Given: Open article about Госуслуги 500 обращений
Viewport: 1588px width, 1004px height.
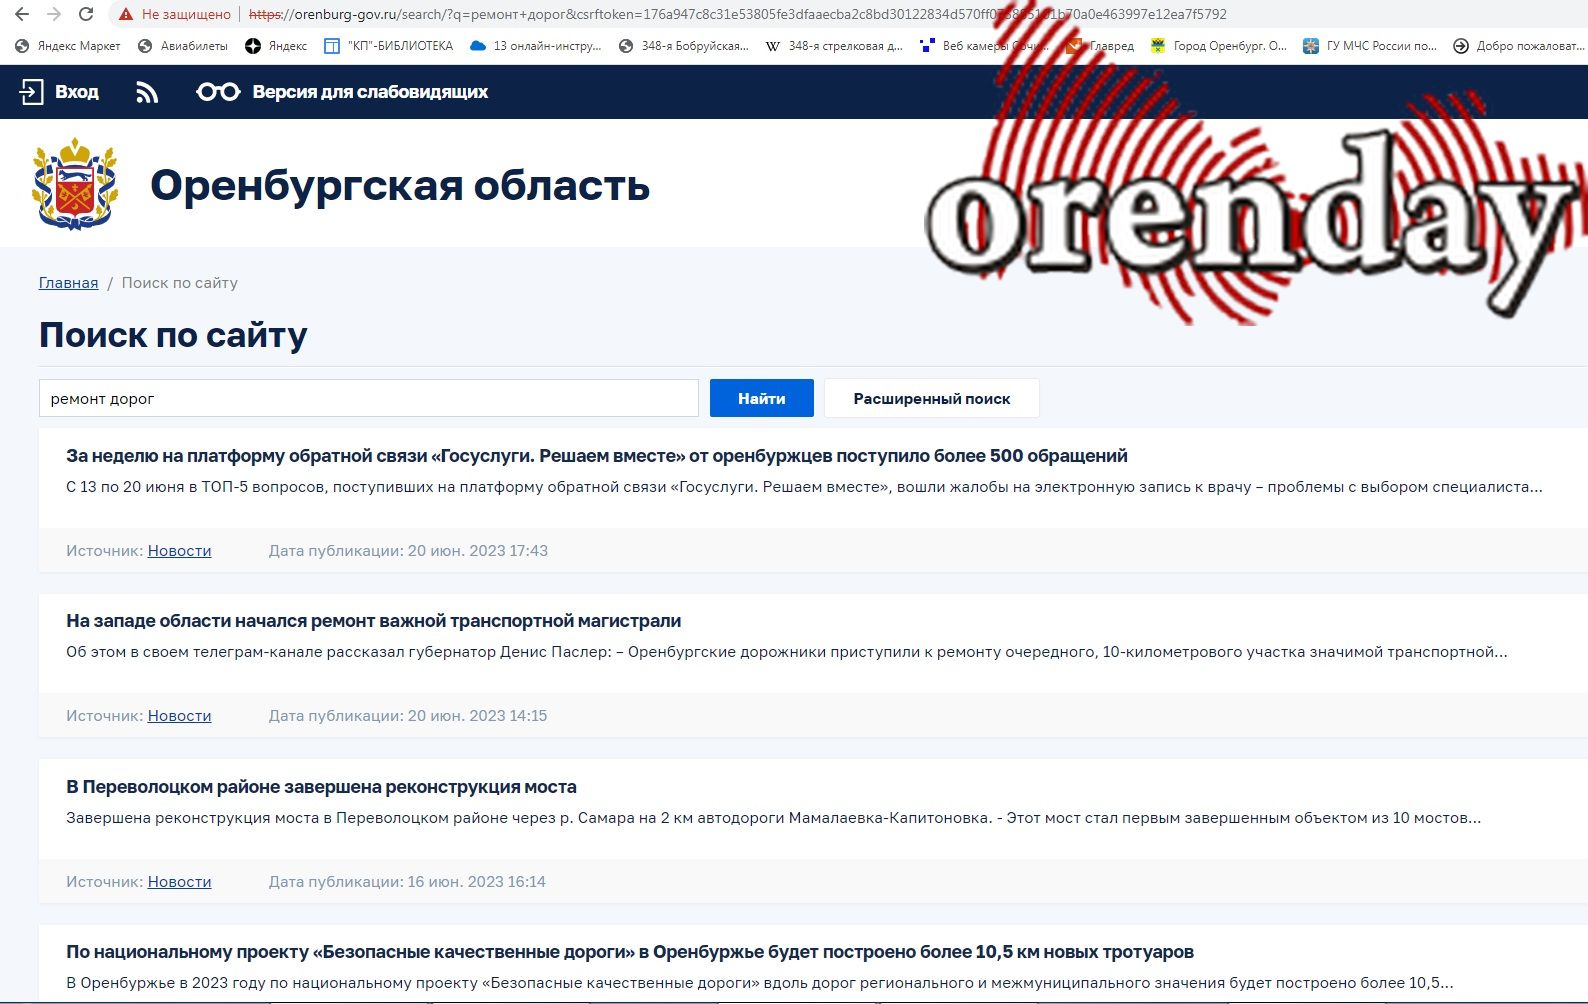Looking at the screenshot, I should [x=596, y=456].
